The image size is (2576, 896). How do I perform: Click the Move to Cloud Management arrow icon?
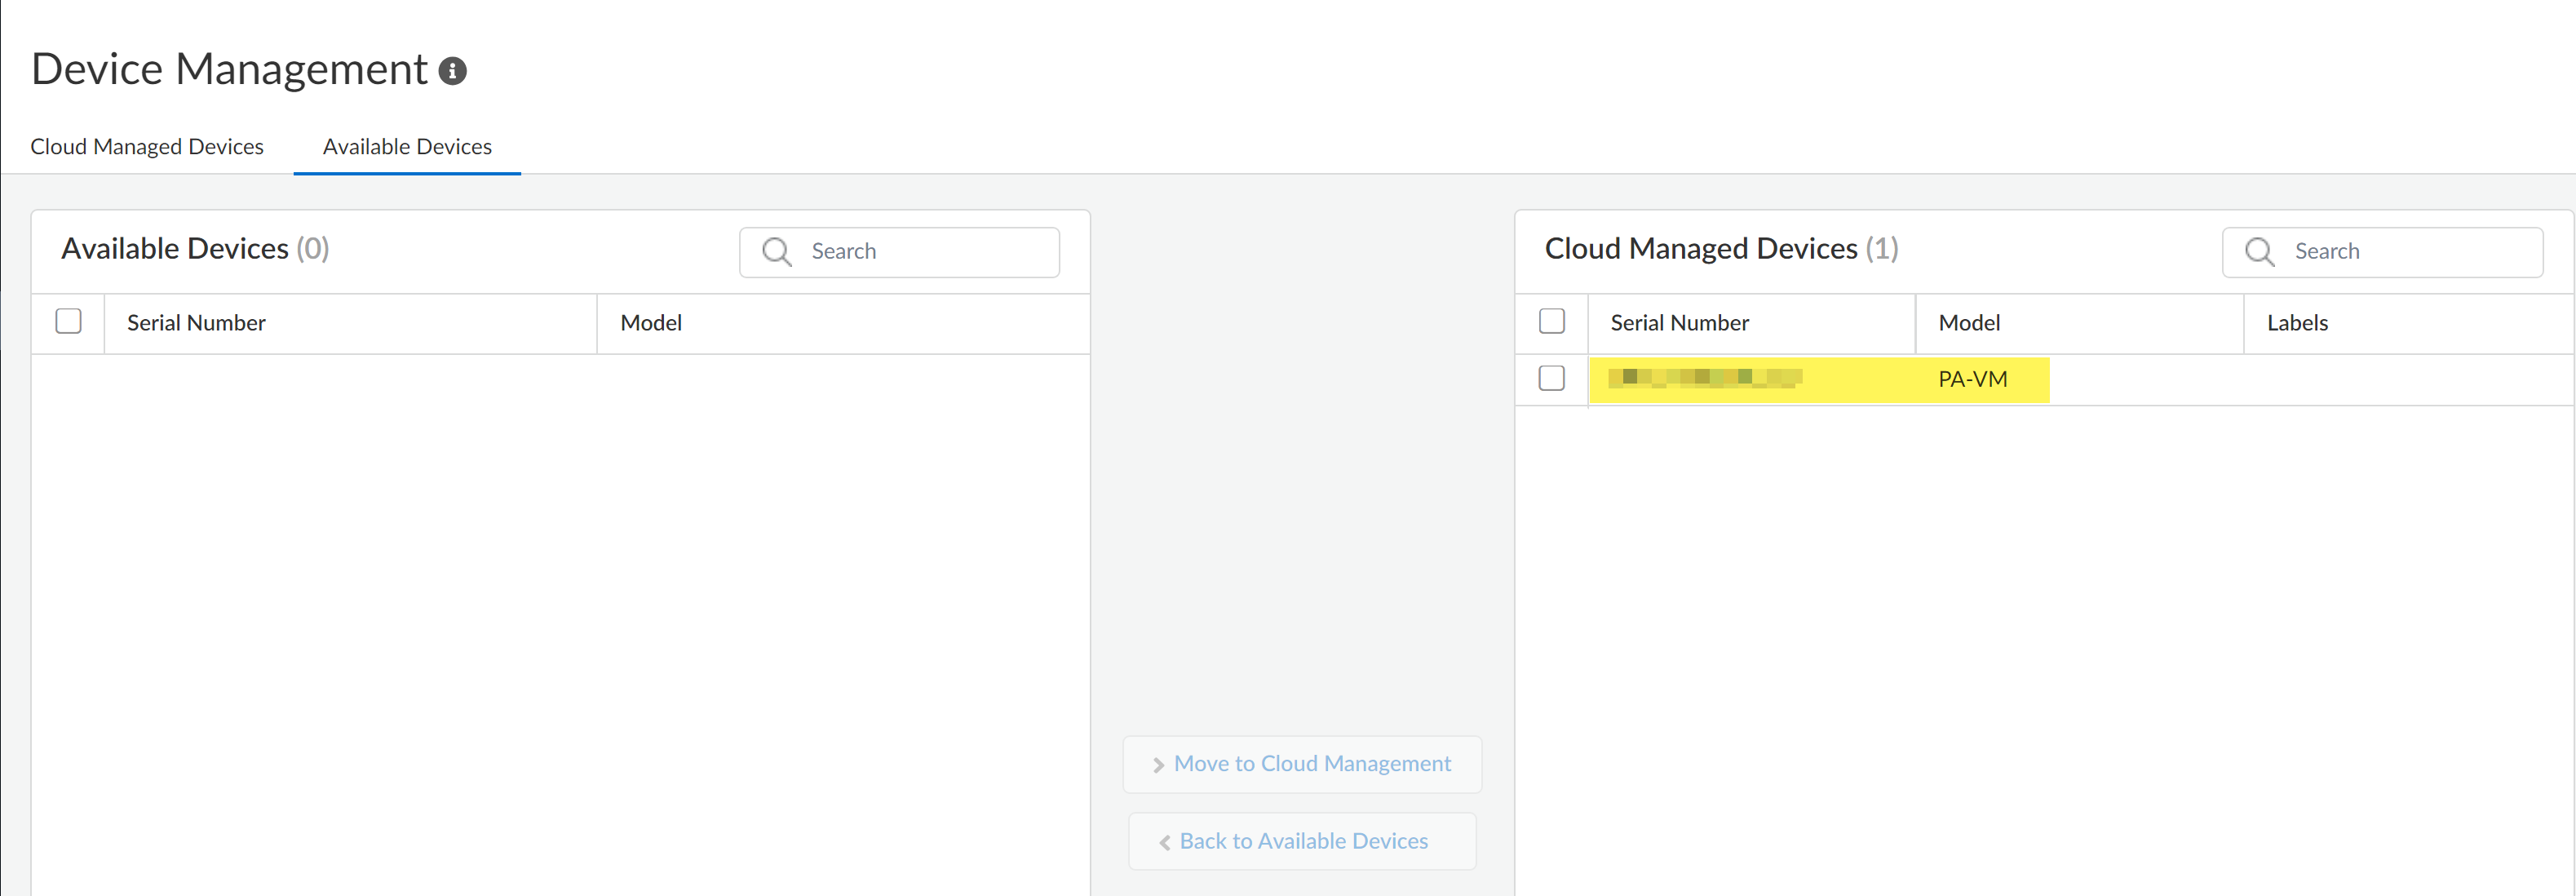[x=1158, y=765]
